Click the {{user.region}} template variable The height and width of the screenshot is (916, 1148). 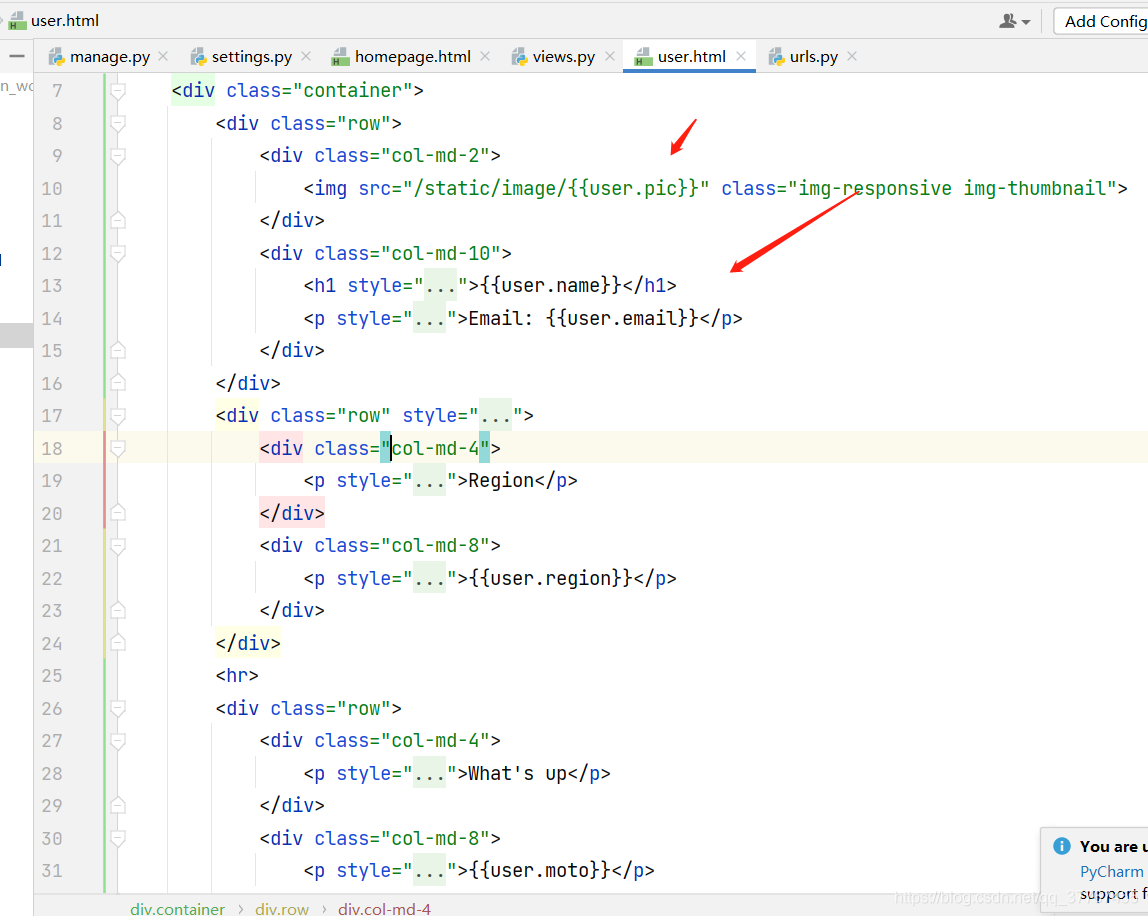[551, 578]
